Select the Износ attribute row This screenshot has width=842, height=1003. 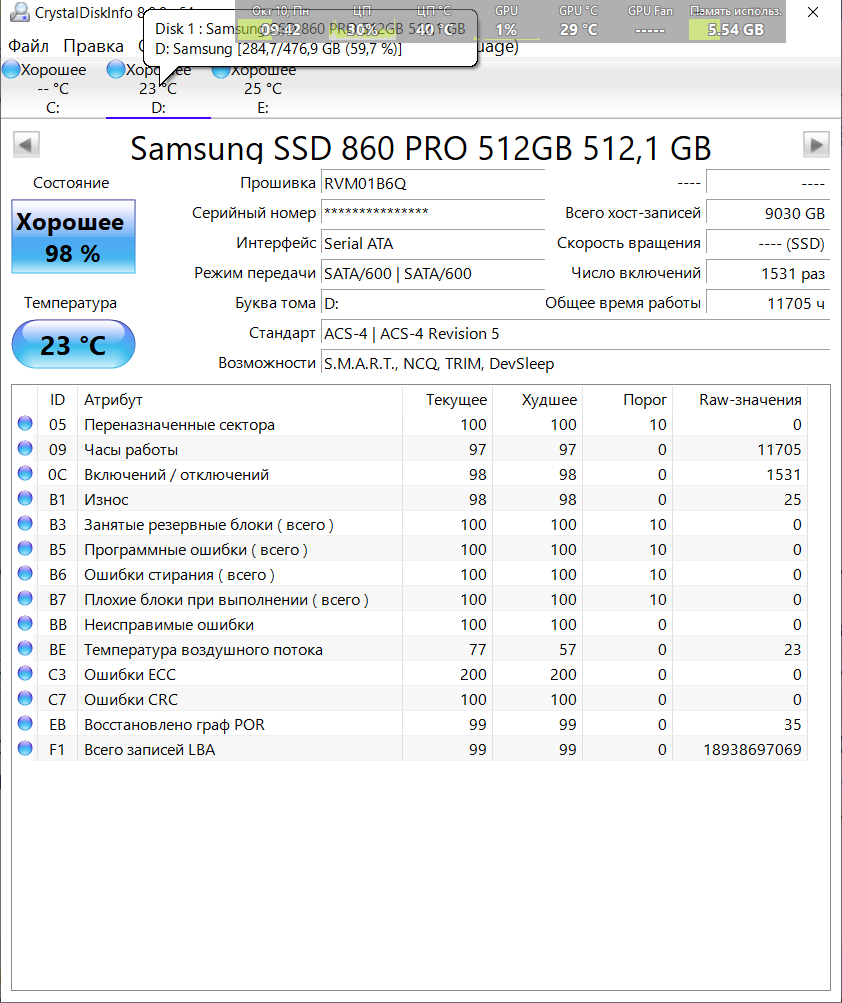pyautogui.click(x=409, y=499)
